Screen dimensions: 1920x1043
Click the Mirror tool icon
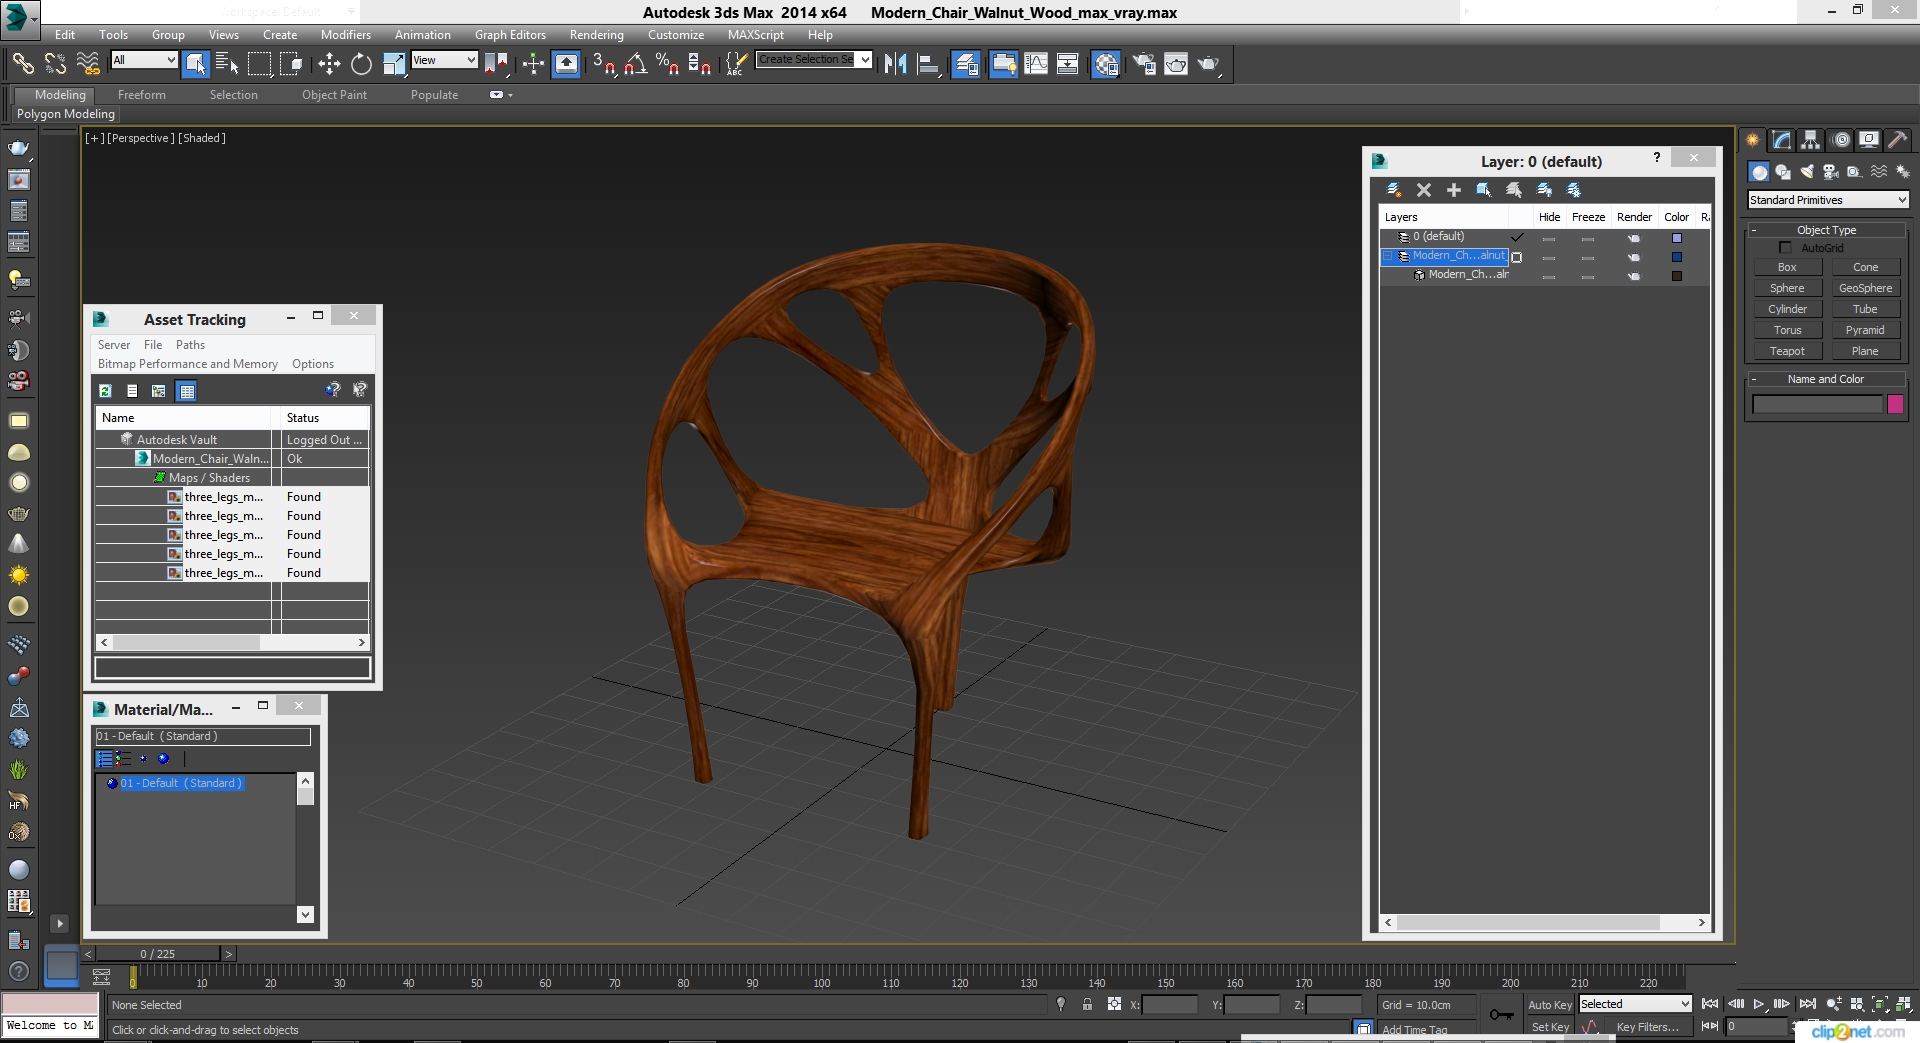coord(895,64)
